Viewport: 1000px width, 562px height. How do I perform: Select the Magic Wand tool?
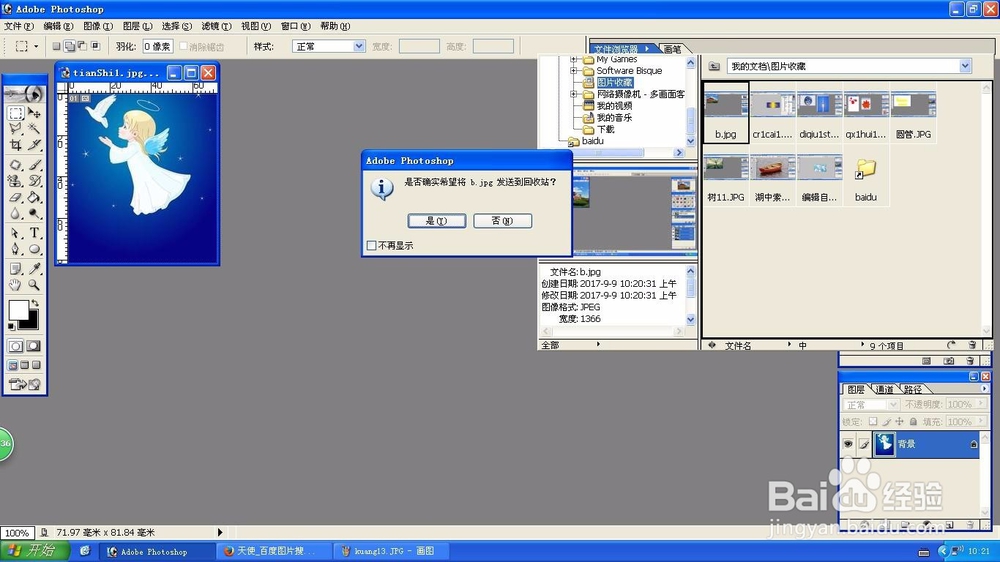click(x=34, y=129)
